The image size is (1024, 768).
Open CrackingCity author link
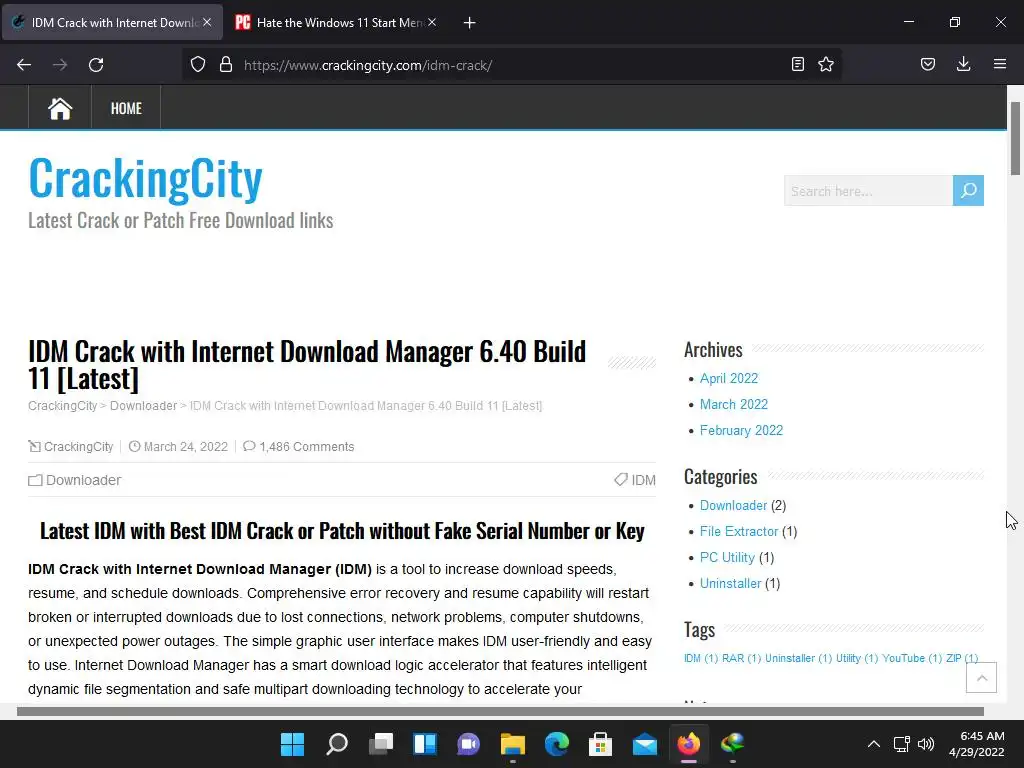click(x=78, y=447)
